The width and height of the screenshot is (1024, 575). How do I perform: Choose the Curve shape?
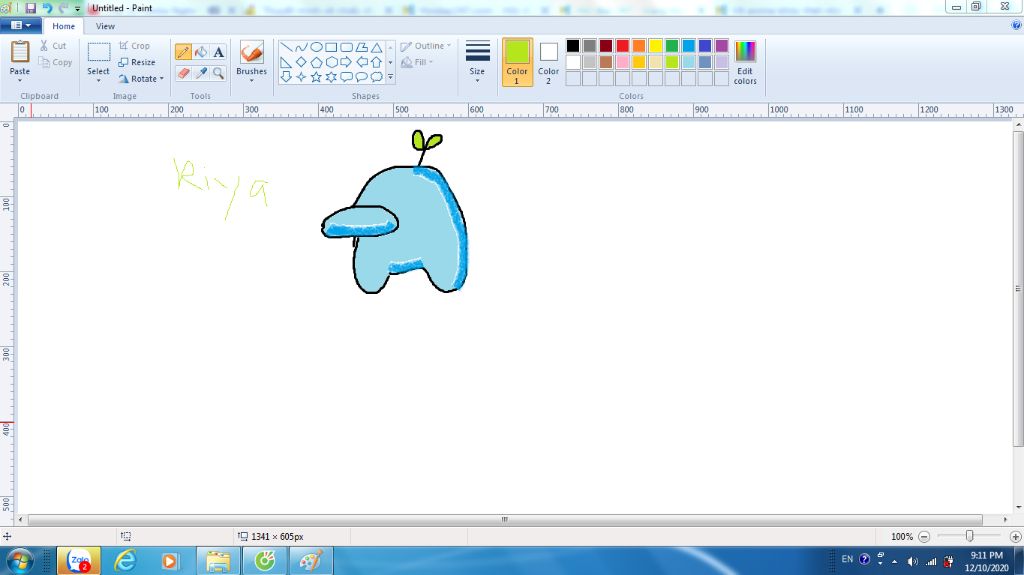[x=301, y=47]
